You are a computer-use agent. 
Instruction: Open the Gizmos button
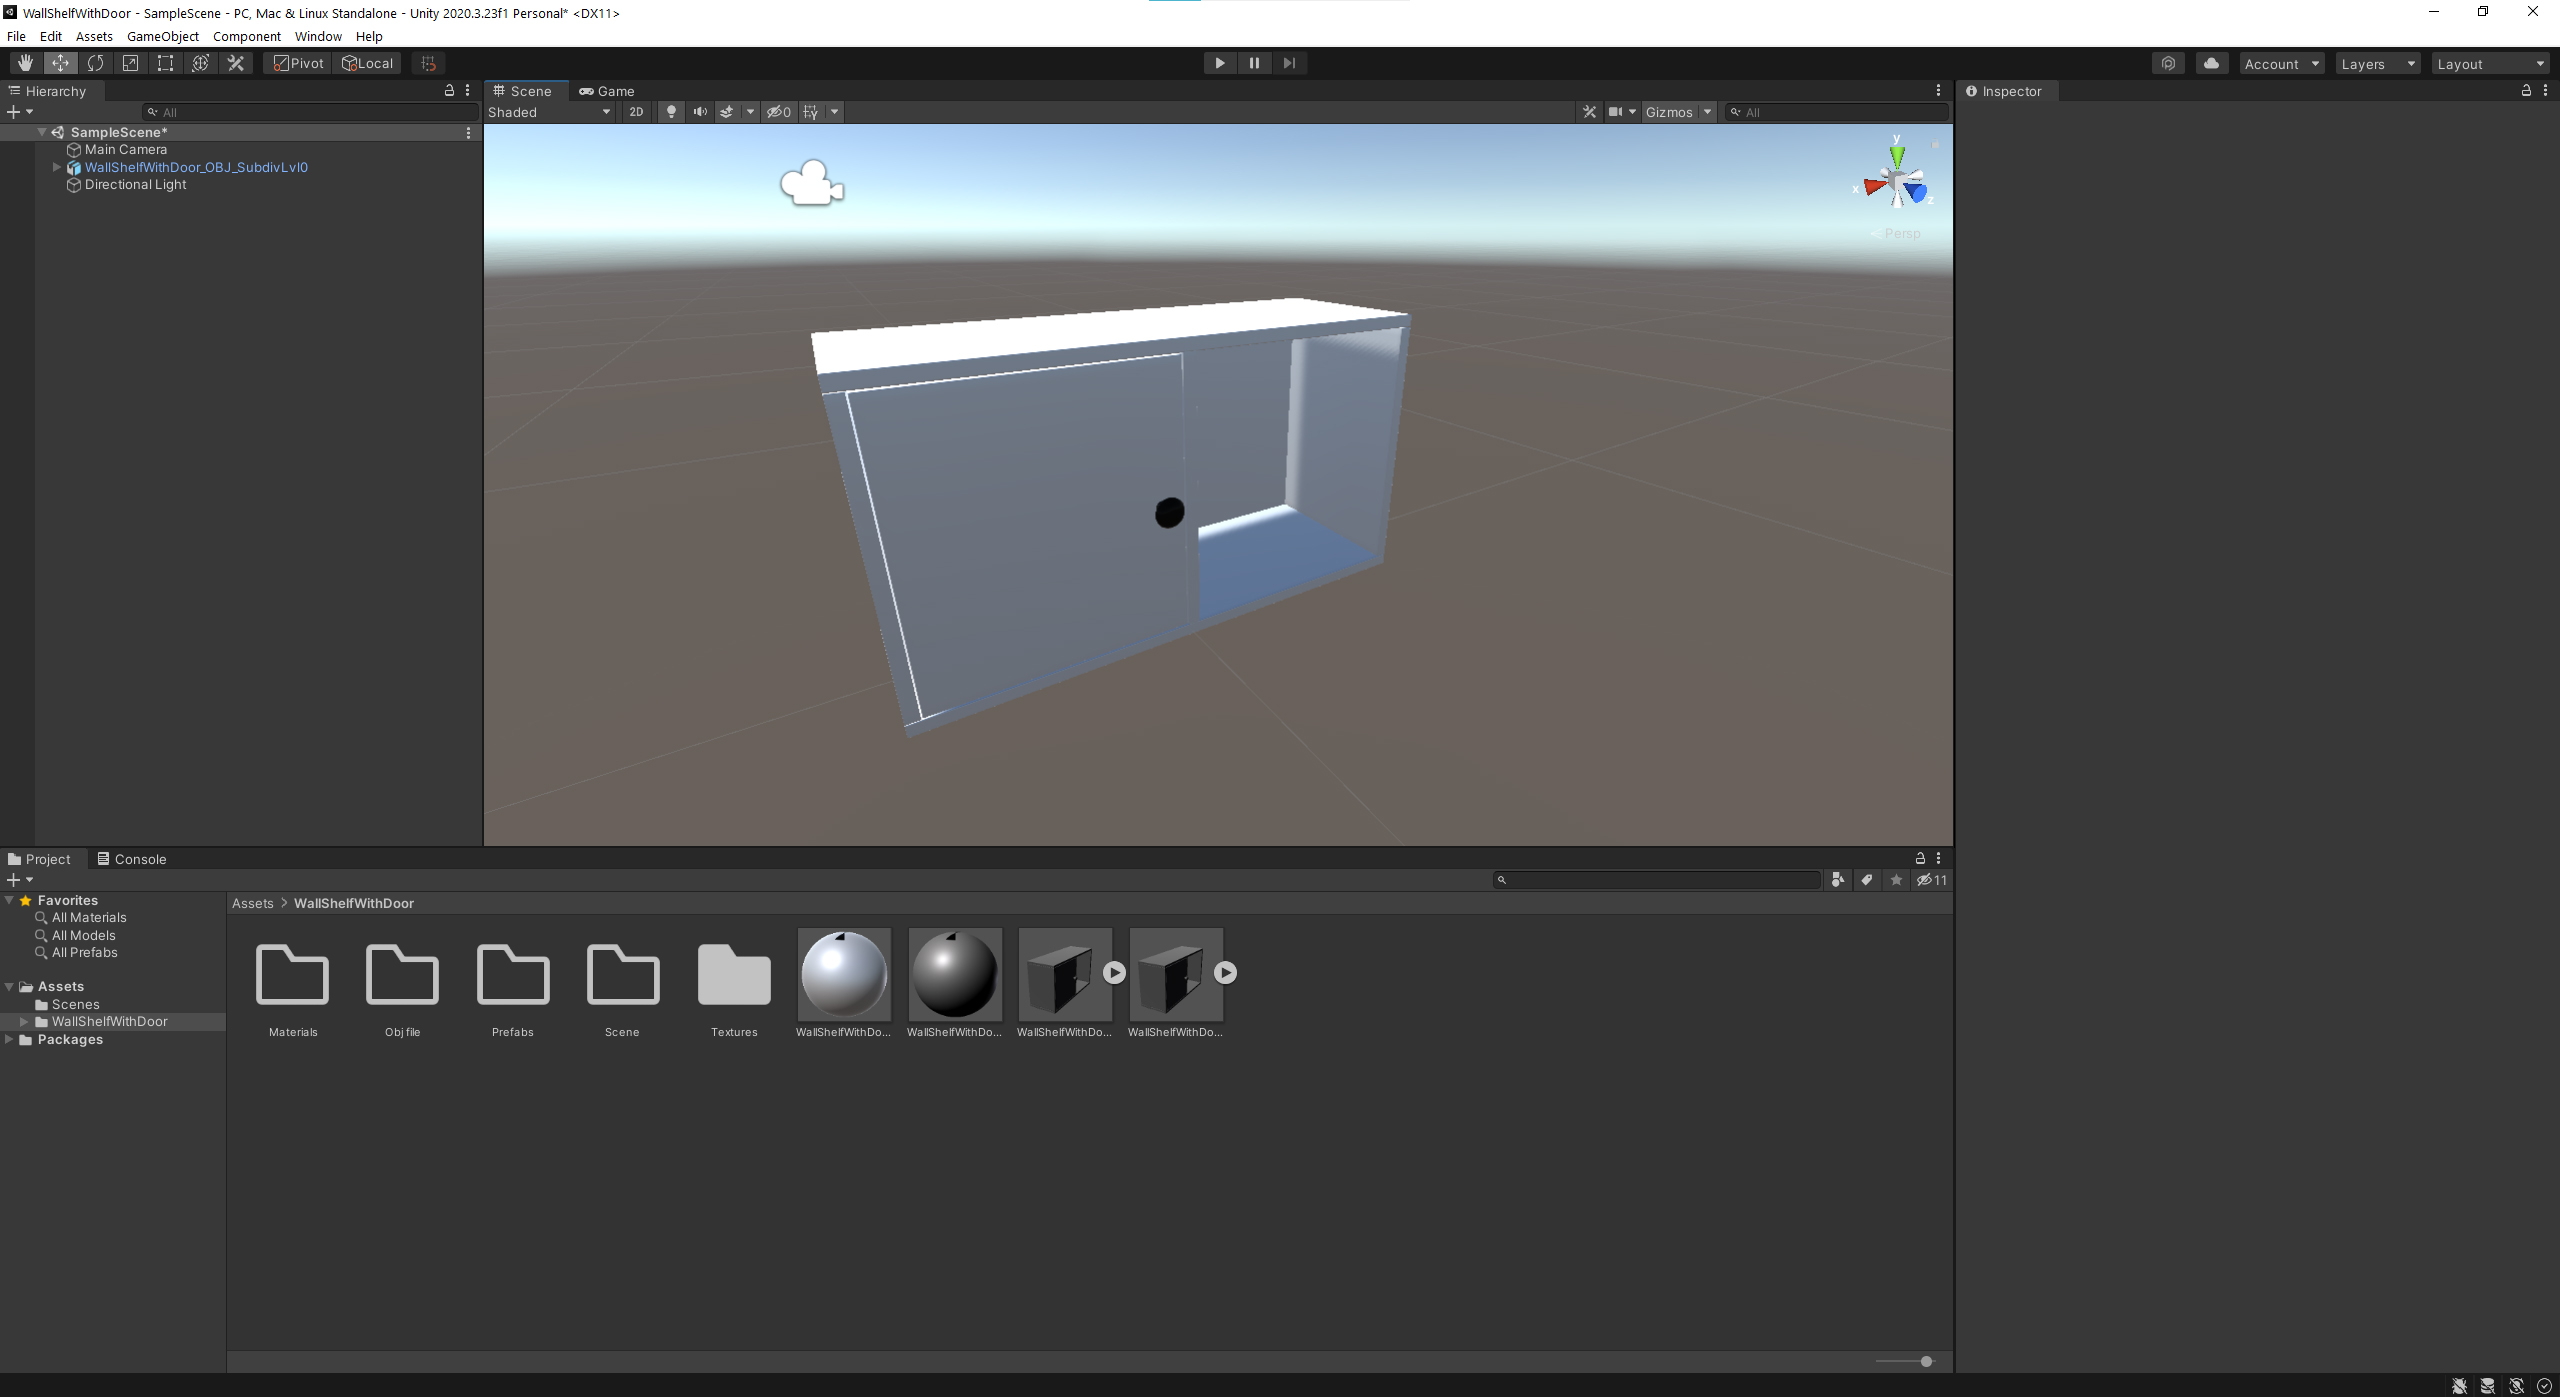coord(1669,112)
